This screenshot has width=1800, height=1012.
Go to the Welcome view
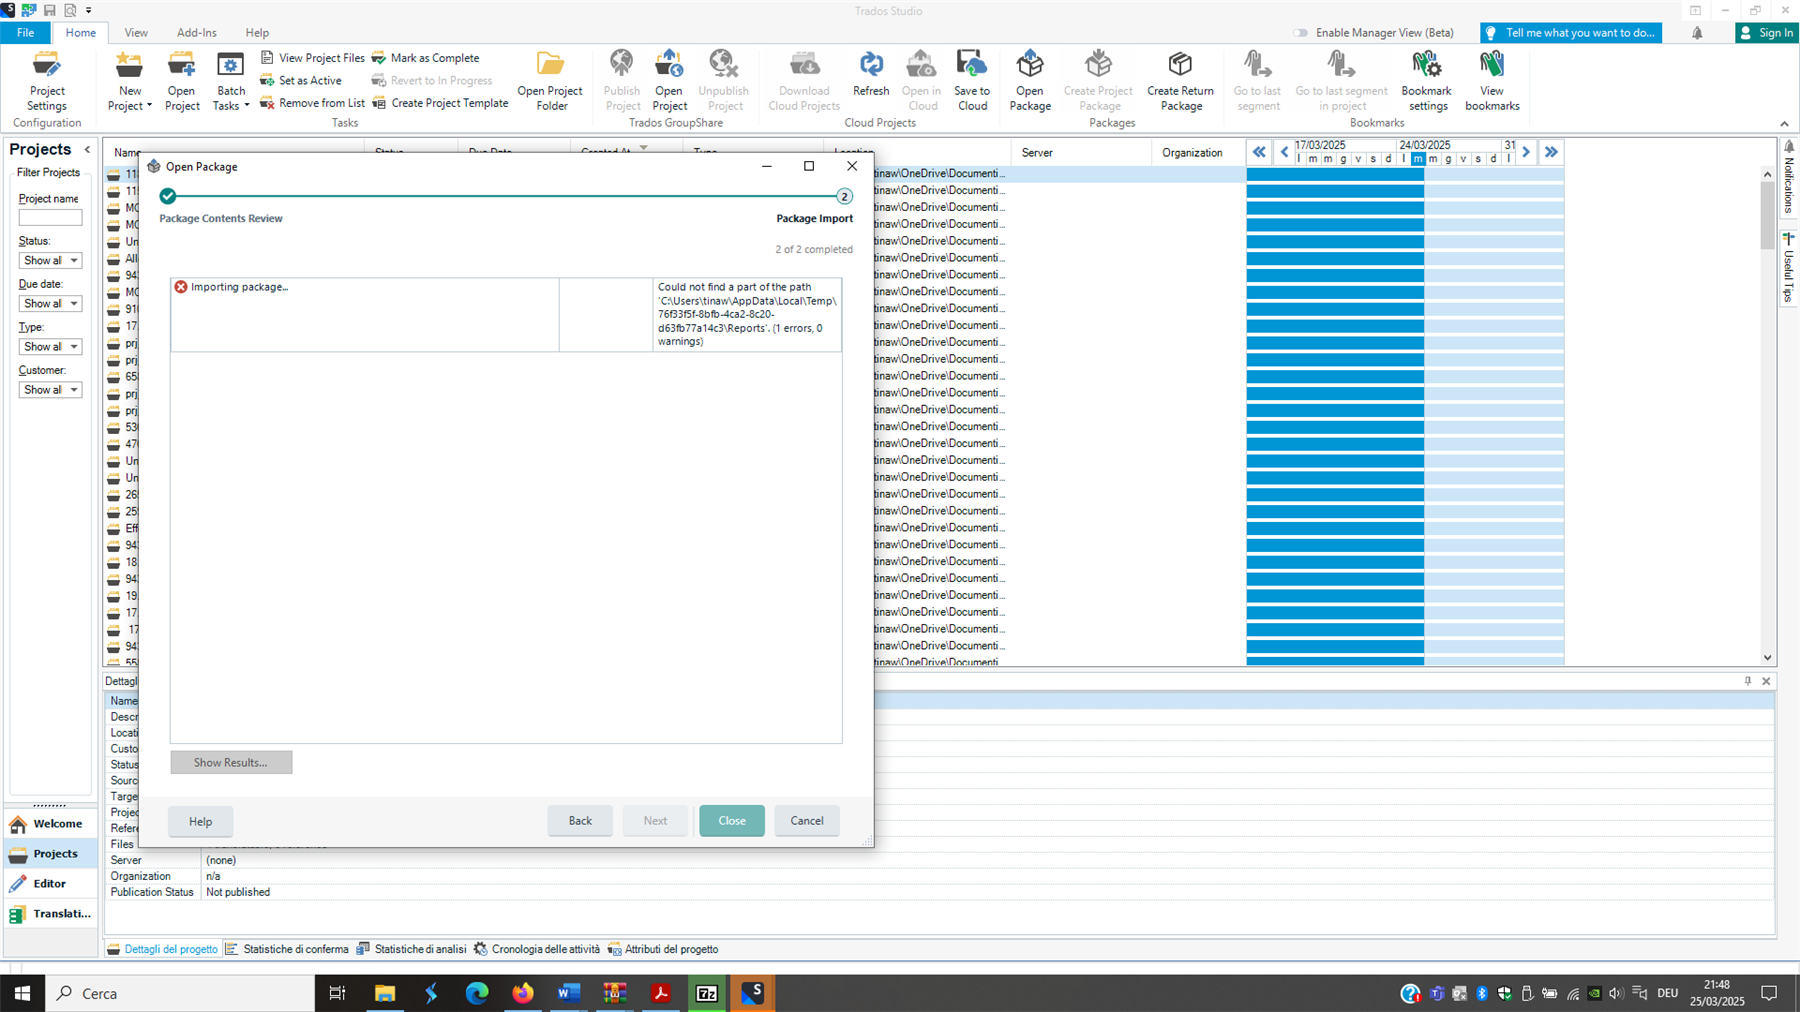click(x=51, y=824)
